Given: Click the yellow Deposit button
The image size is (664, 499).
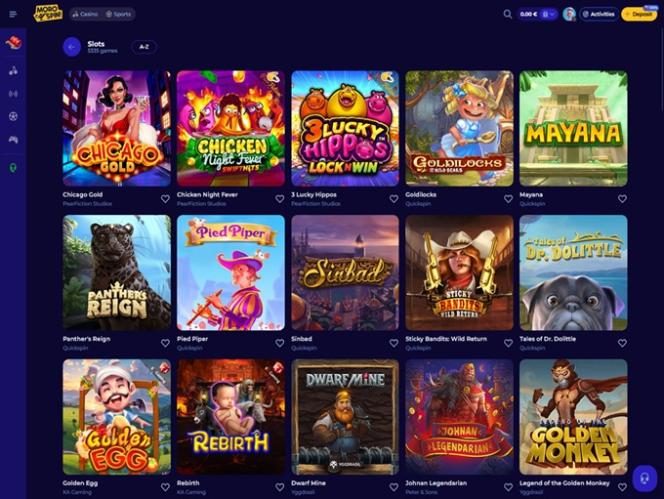Looking at the screenshot, I should [639, 14].
